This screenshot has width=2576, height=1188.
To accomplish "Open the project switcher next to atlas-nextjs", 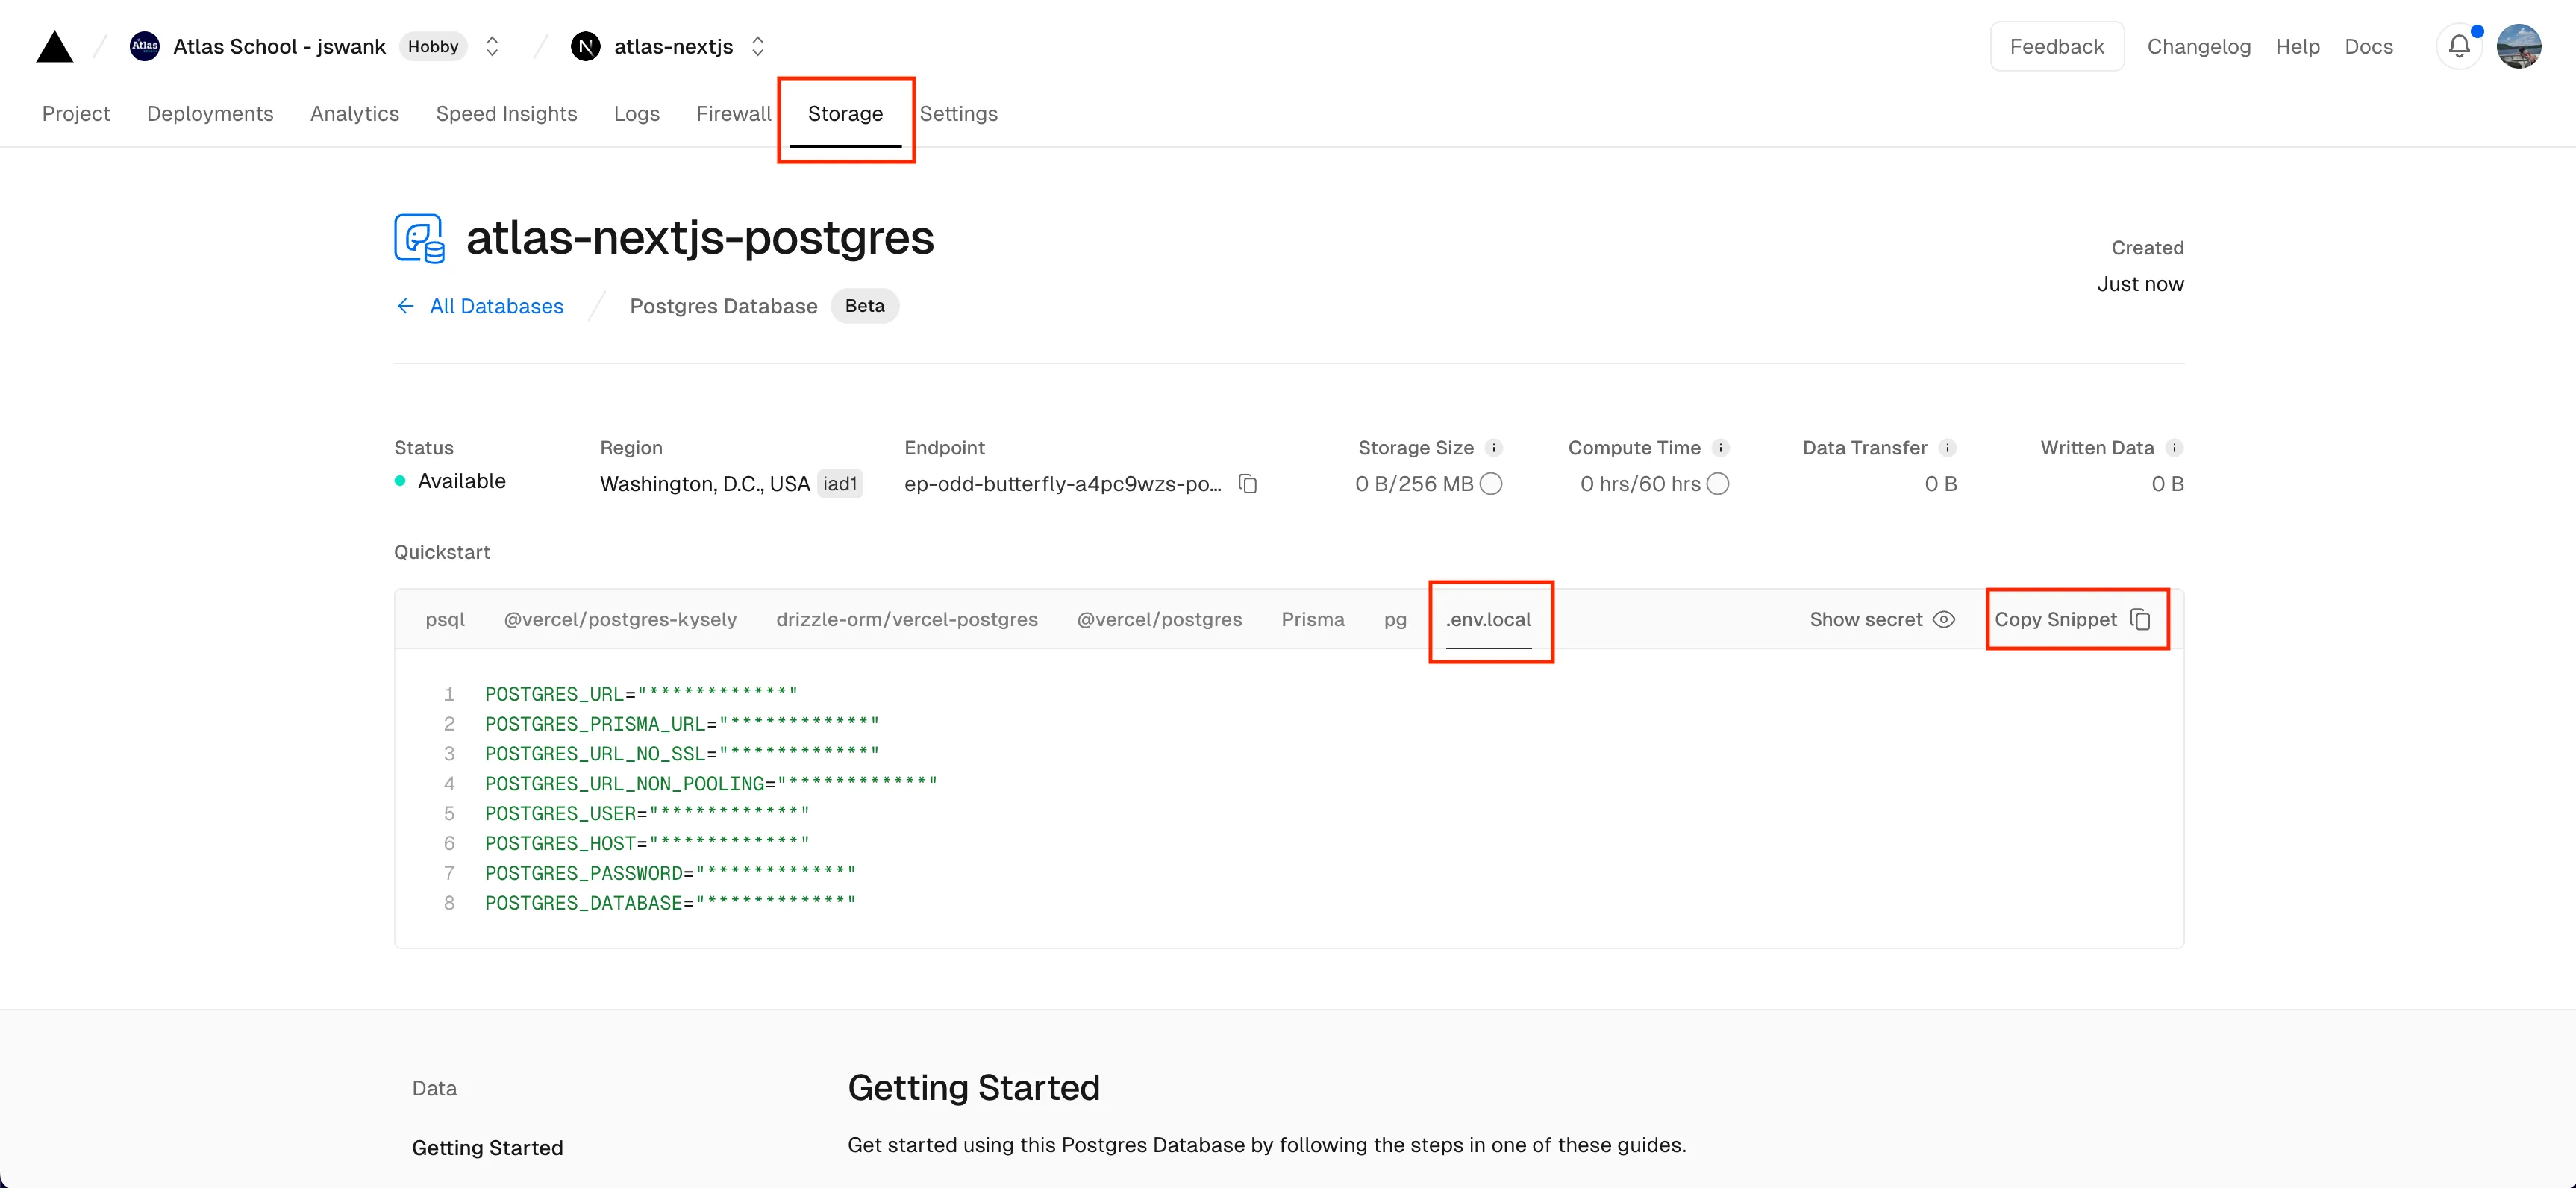I will tap(758, 46).
